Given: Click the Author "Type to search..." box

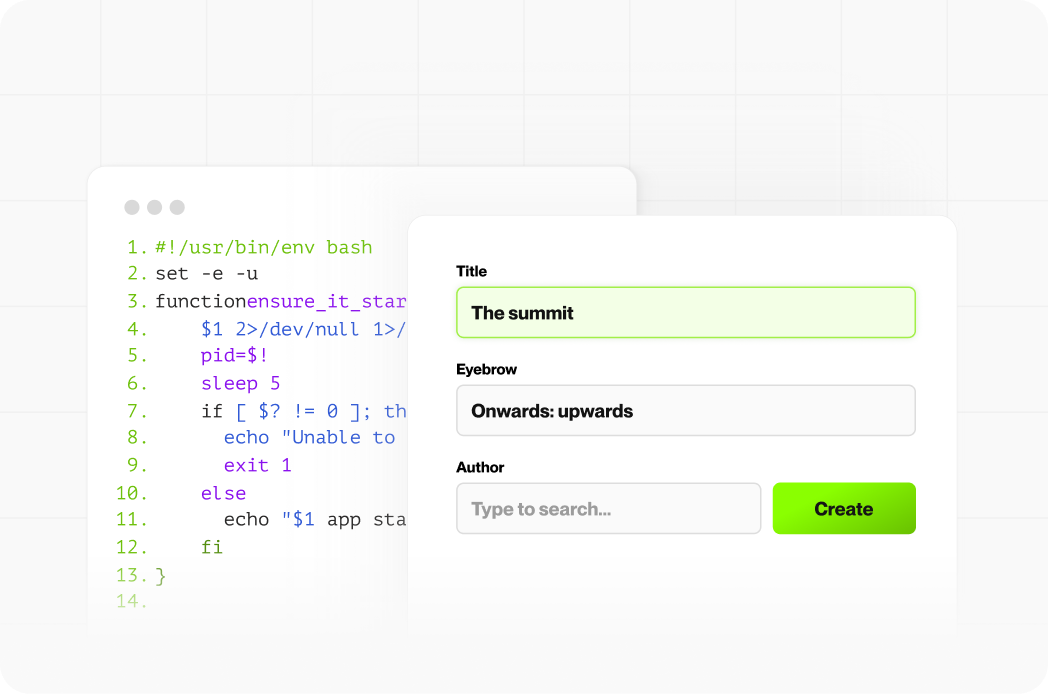Looking at the screenshot, I should (608, 509).
